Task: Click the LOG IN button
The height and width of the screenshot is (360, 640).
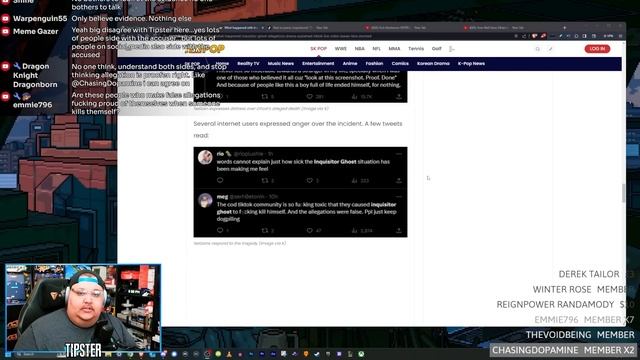Action: click(597, 49)
